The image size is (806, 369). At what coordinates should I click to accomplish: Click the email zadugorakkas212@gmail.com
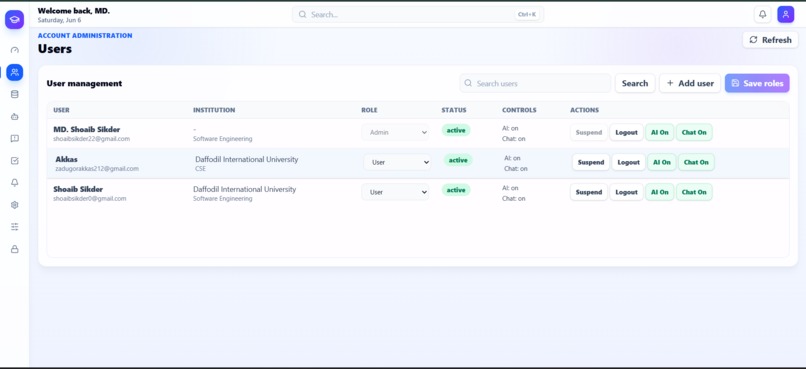click(x=97, y=169)
